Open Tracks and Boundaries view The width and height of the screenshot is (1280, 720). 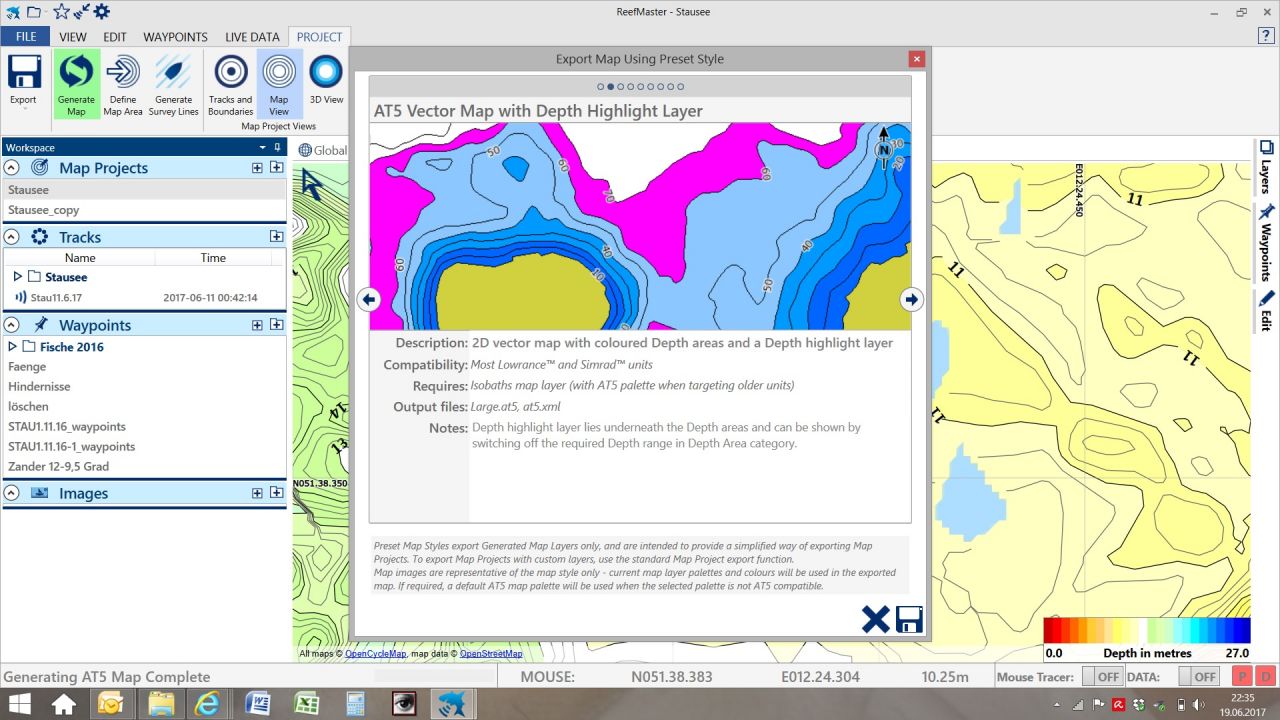click(x=231, y=84)
